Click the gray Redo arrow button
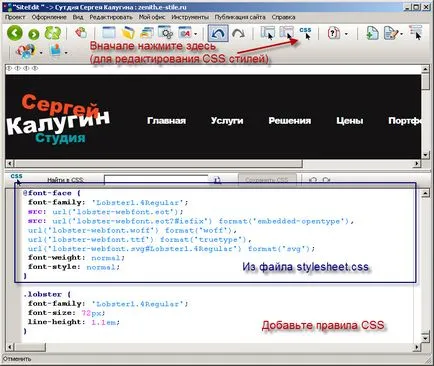The width and height of the screenshot is (434, 366). (x=238, y=33)
